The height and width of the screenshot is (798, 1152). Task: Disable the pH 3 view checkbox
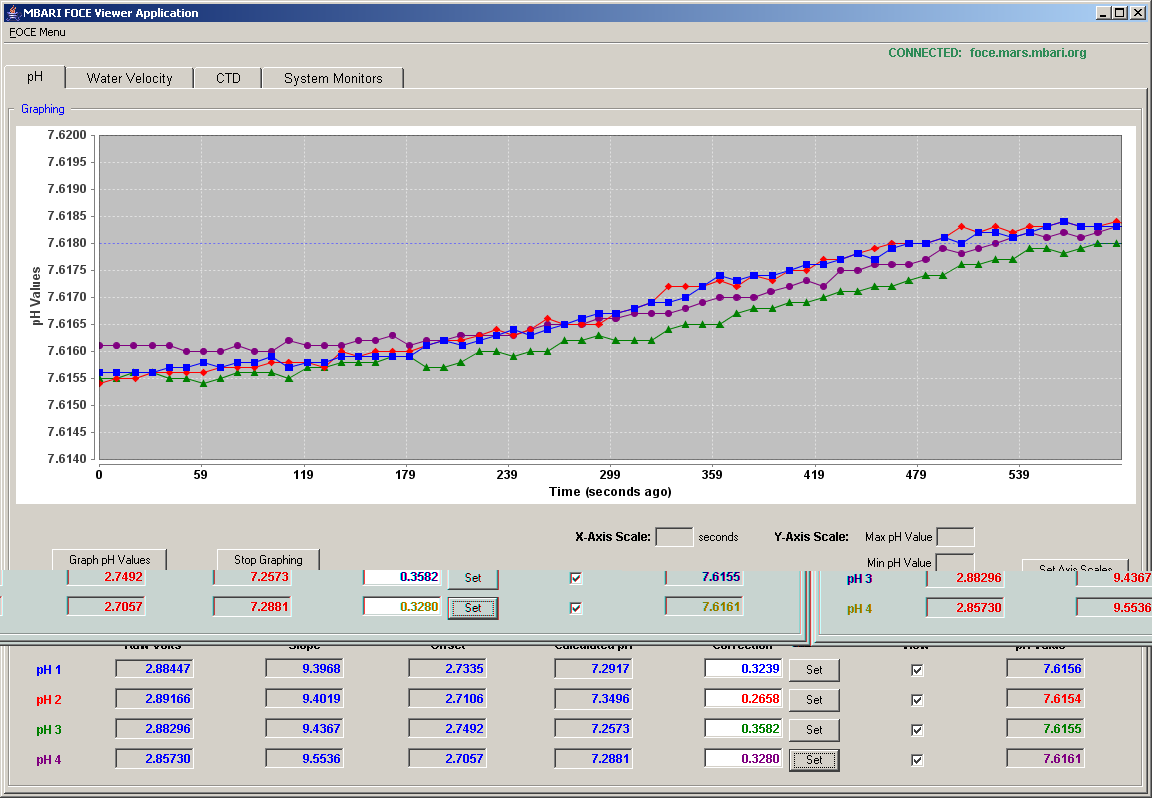click(917, 730)
